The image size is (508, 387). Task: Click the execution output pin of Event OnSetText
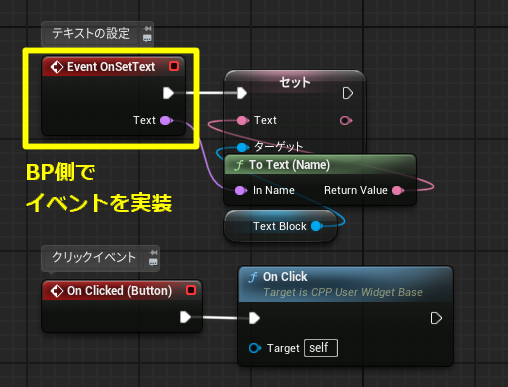tap(168, 93)
